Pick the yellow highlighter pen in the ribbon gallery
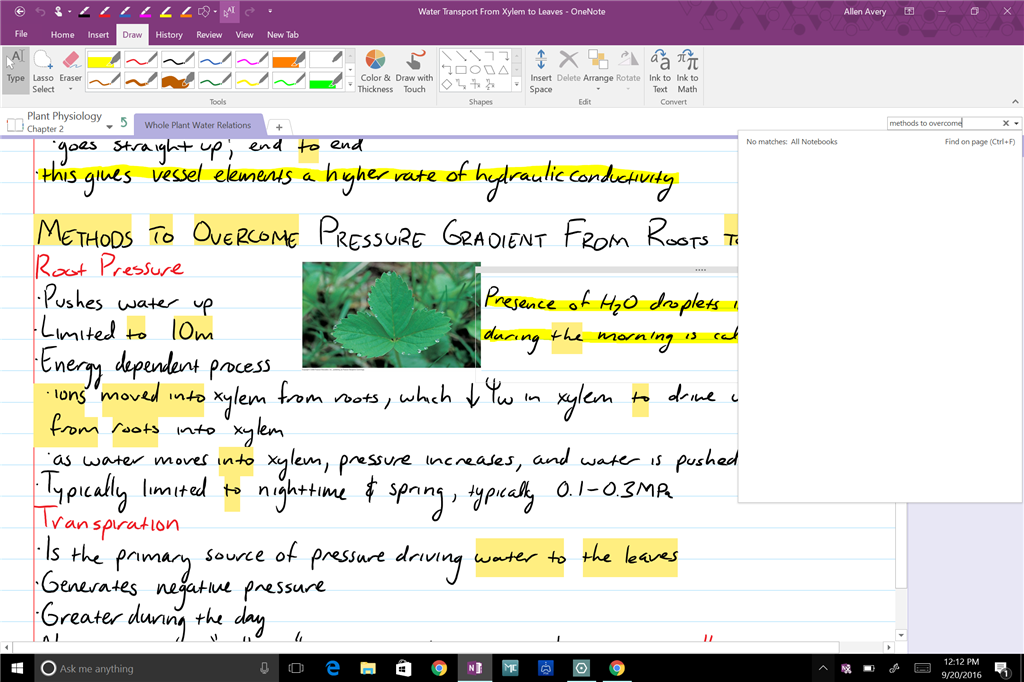Viewport: 1024px width, 682px height. [104, 60]
